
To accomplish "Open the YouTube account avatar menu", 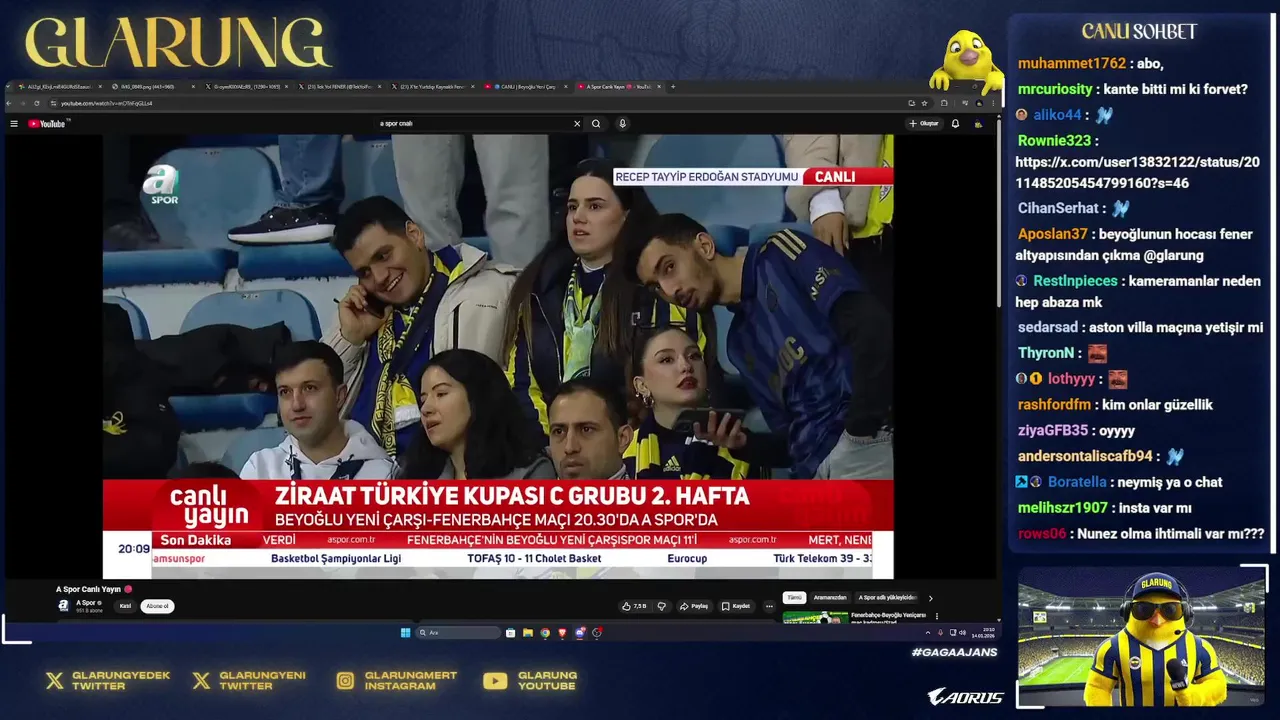I will click(978, 124).
